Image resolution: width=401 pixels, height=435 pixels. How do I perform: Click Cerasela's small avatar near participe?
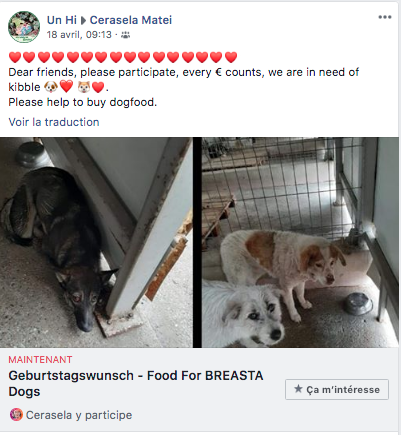coord(16,415)
